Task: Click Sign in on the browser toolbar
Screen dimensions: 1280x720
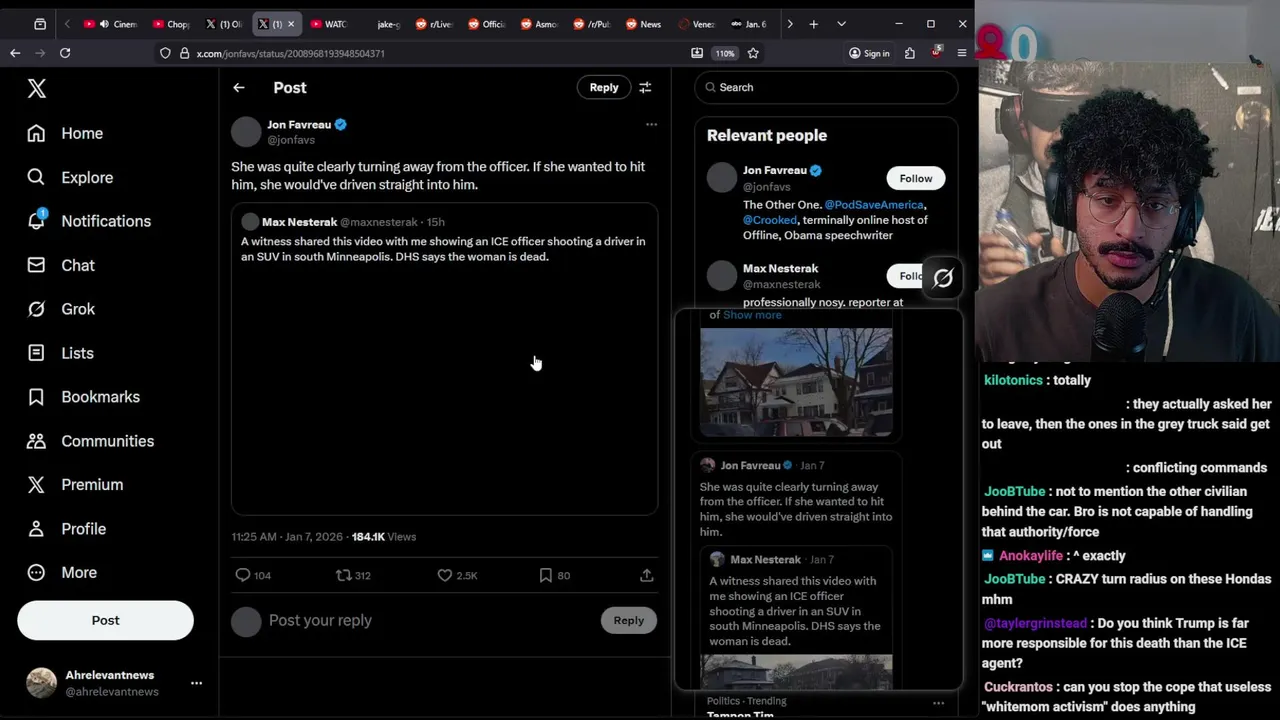Action: [x=869, y=53]
